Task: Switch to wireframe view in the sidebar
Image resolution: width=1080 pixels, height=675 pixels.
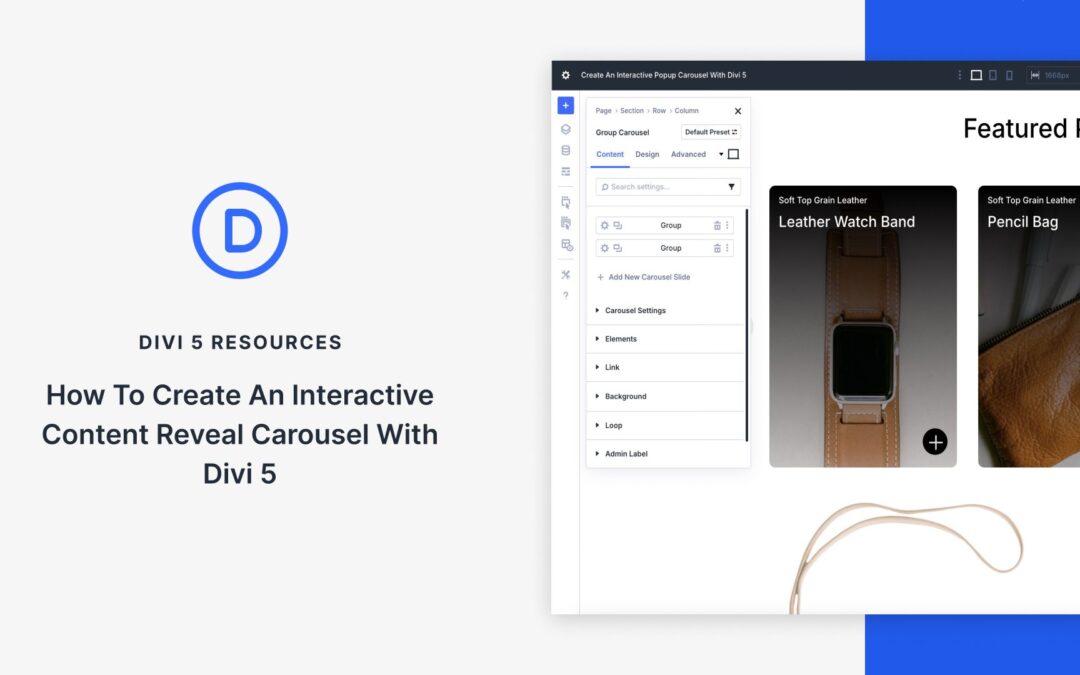Action: pos(565,170)
